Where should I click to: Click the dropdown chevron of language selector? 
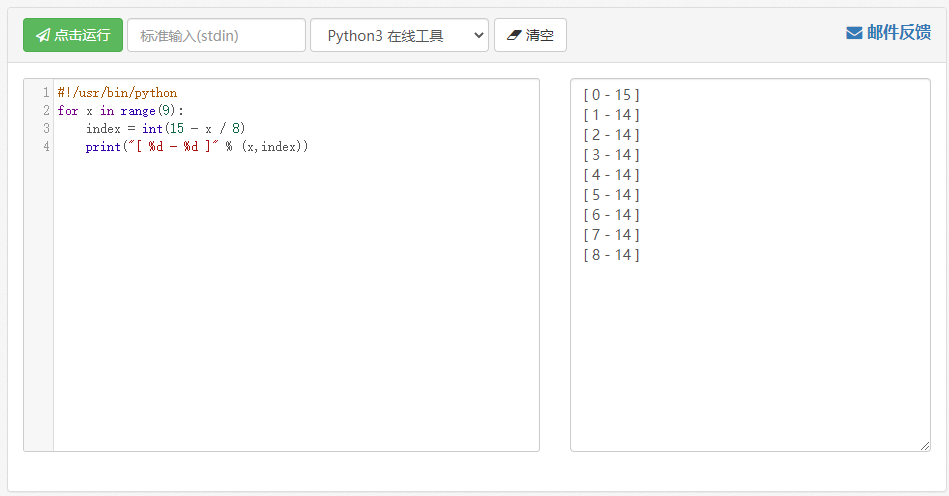[478, 36]
